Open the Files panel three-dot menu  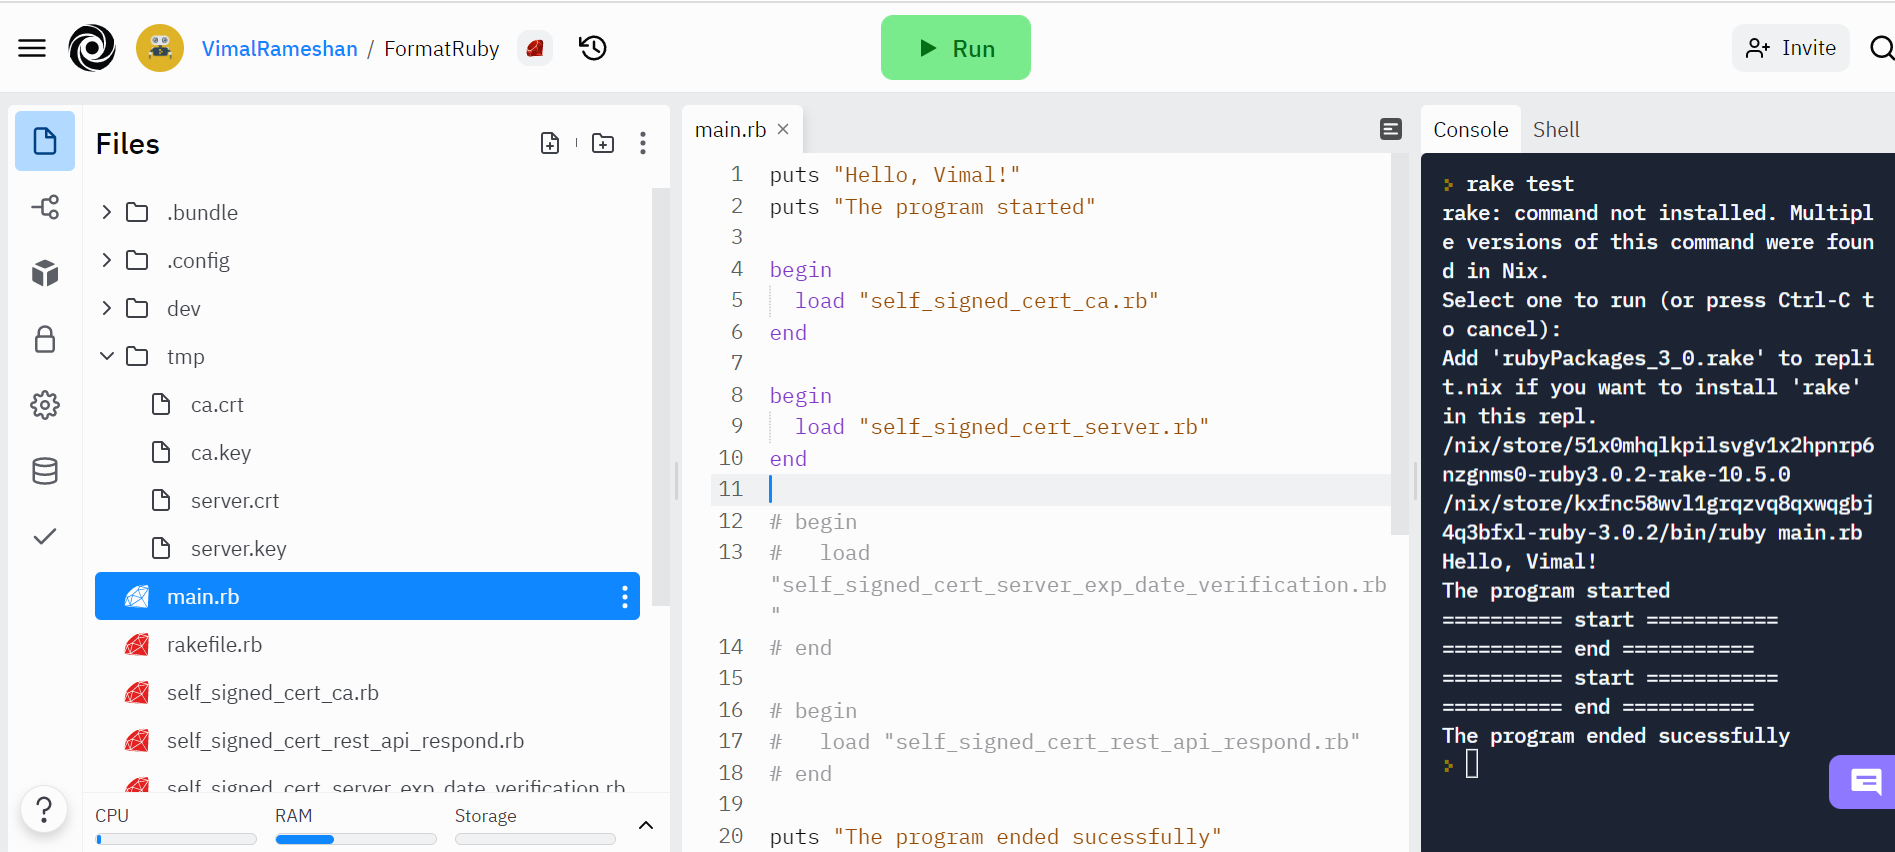(643, 143)
